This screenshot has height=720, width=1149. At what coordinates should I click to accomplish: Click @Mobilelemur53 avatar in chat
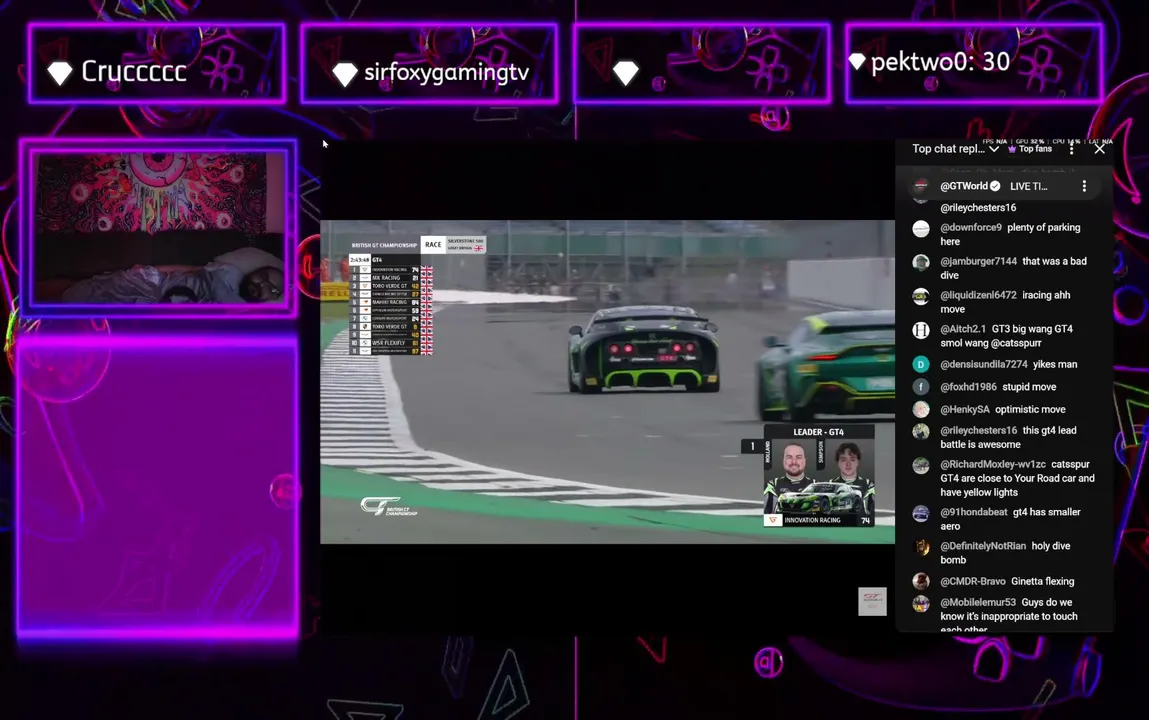click(921, 604)
